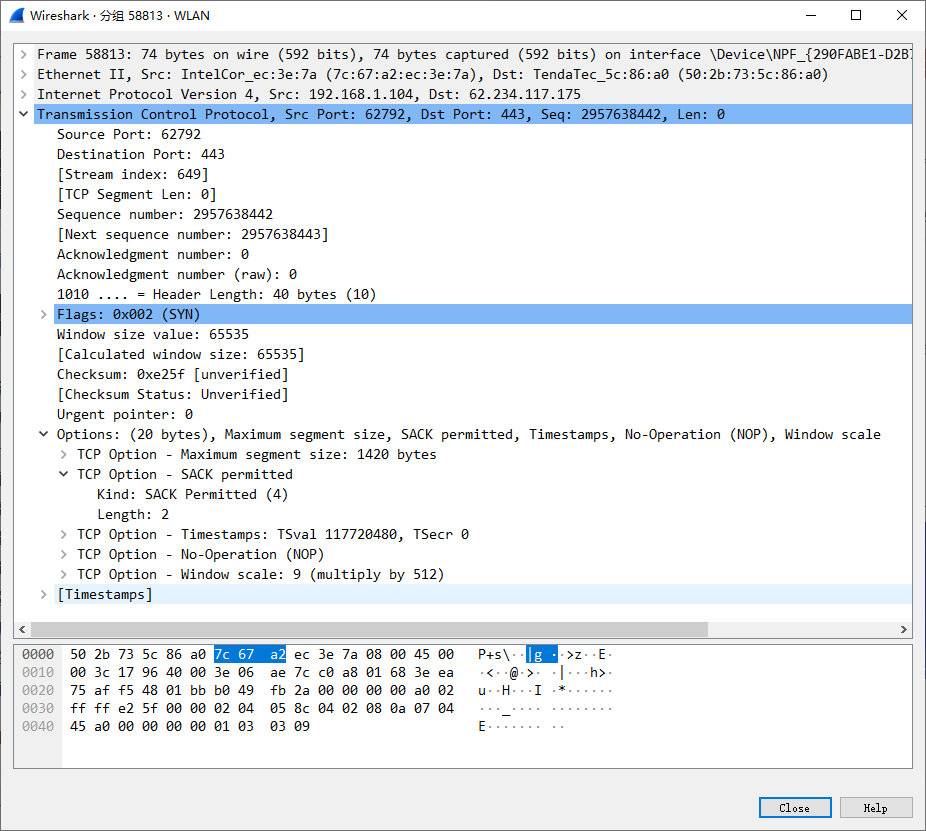Click highlighted hex bytes 7c 67 a2

coord(250,654)
